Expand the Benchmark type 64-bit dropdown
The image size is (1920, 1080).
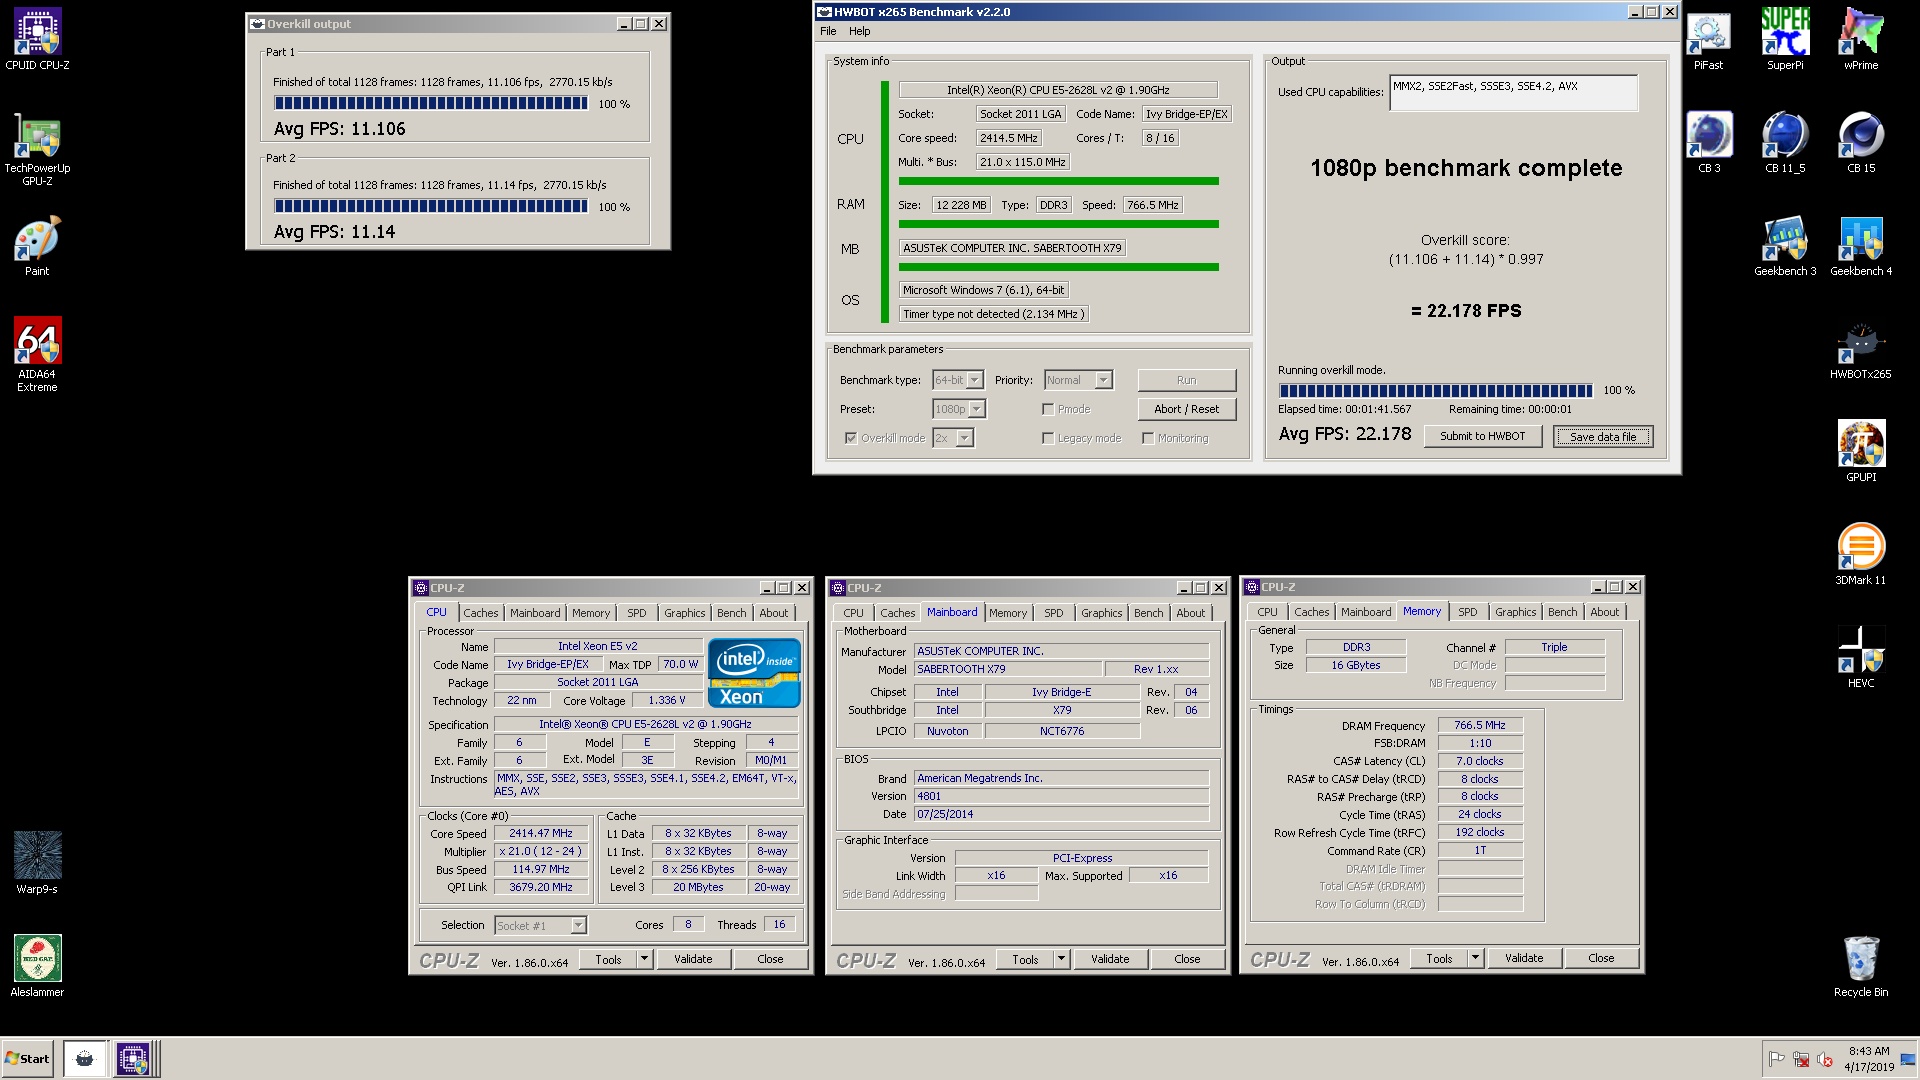tap(974, 380)
